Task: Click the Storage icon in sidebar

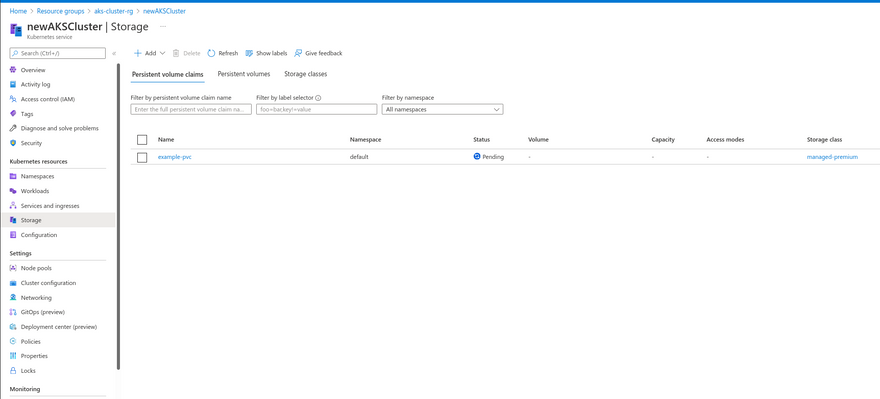Action: pyautogui.click(x=13, y=220)
